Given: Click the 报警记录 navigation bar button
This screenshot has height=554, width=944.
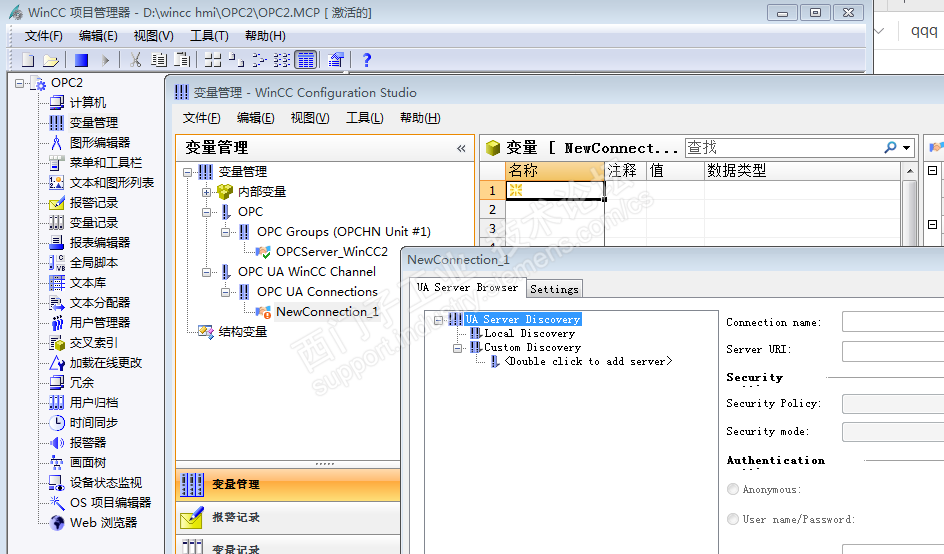Looking at the screenshot, I should (x=288, y=517).
